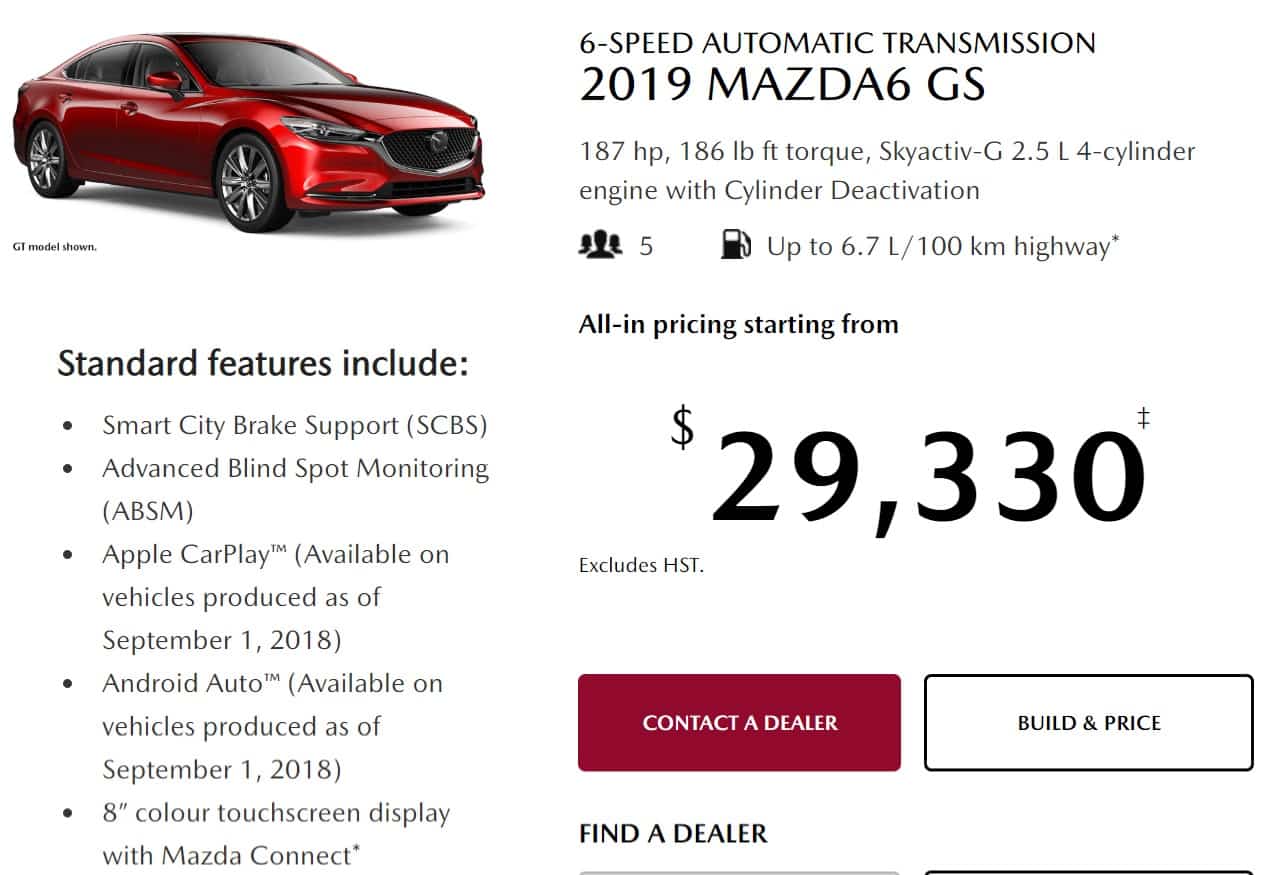1284x875 pixels.
Task: Click the FIND A DEALER heading
Action: (673, 833)
